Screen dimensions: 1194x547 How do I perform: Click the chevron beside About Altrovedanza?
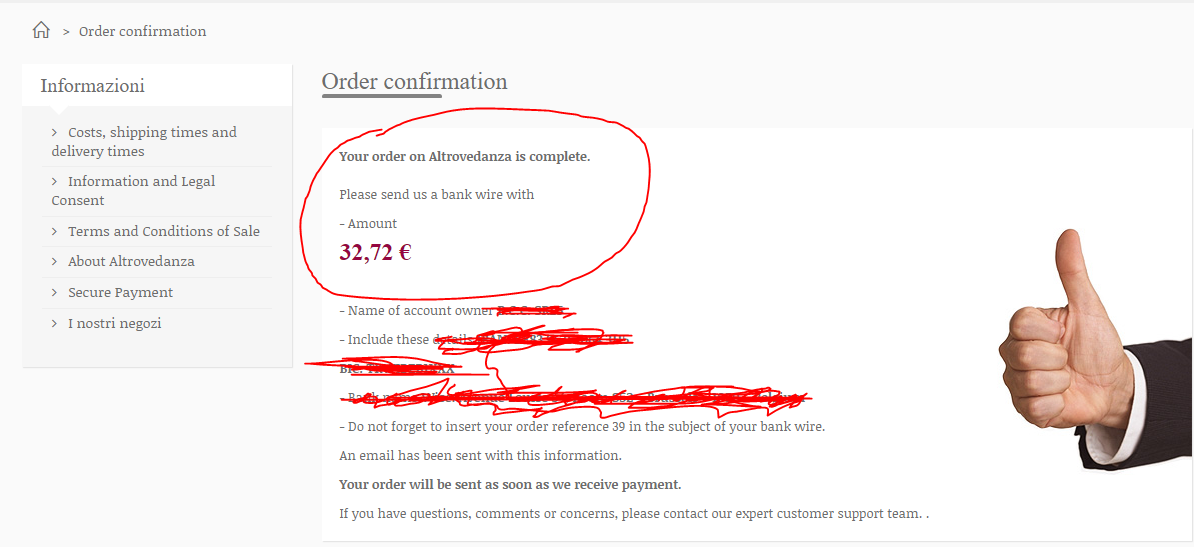(x=55, y=261)
